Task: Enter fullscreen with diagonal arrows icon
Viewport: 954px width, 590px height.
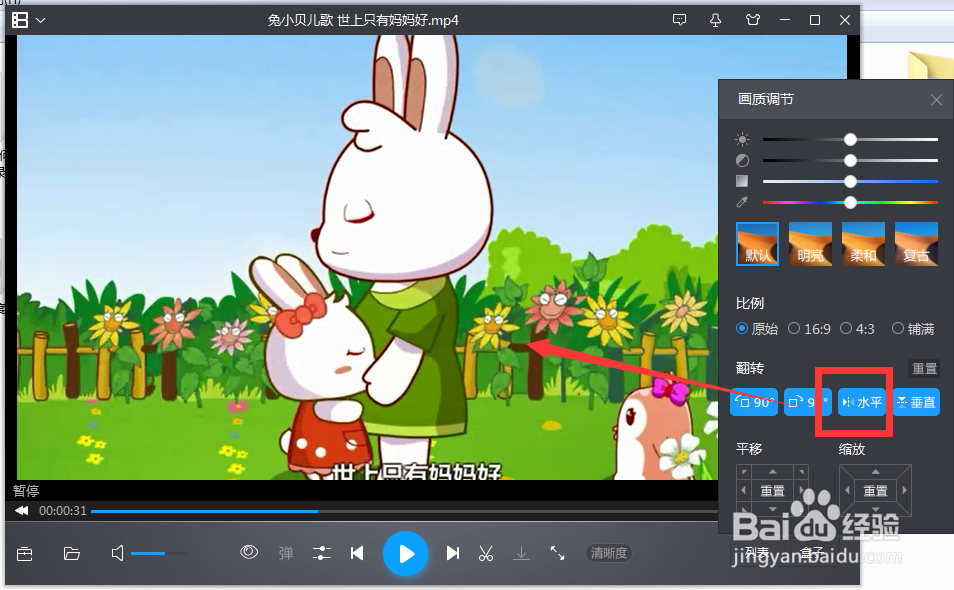Action: pyautogui.click(x=557, y=554)
